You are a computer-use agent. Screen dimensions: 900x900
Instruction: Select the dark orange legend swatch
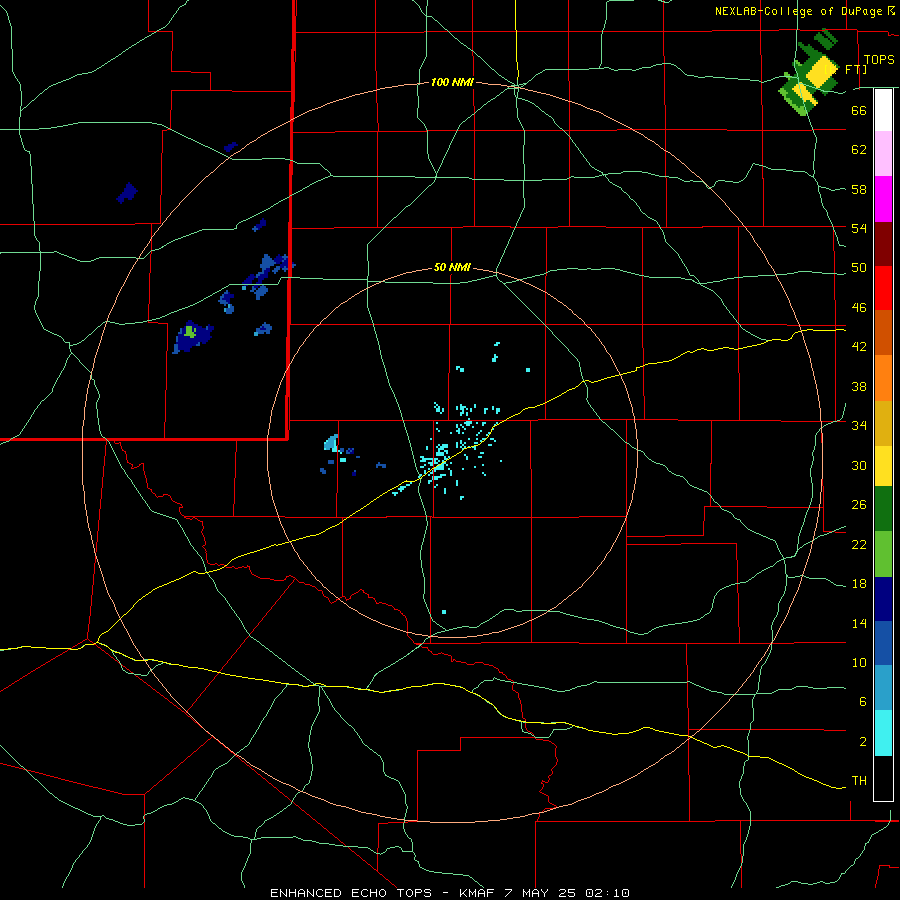pyautogui.click(x=883, y=332)
